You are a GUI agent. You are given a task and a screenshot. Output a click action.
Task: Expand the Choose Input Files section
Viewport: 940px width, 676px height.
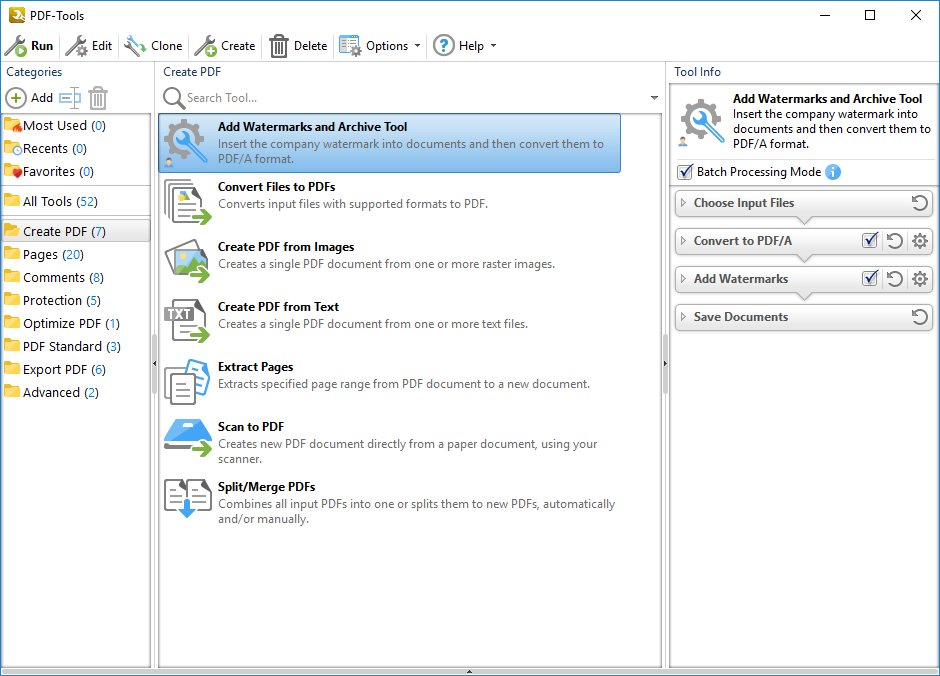point(684,203)
